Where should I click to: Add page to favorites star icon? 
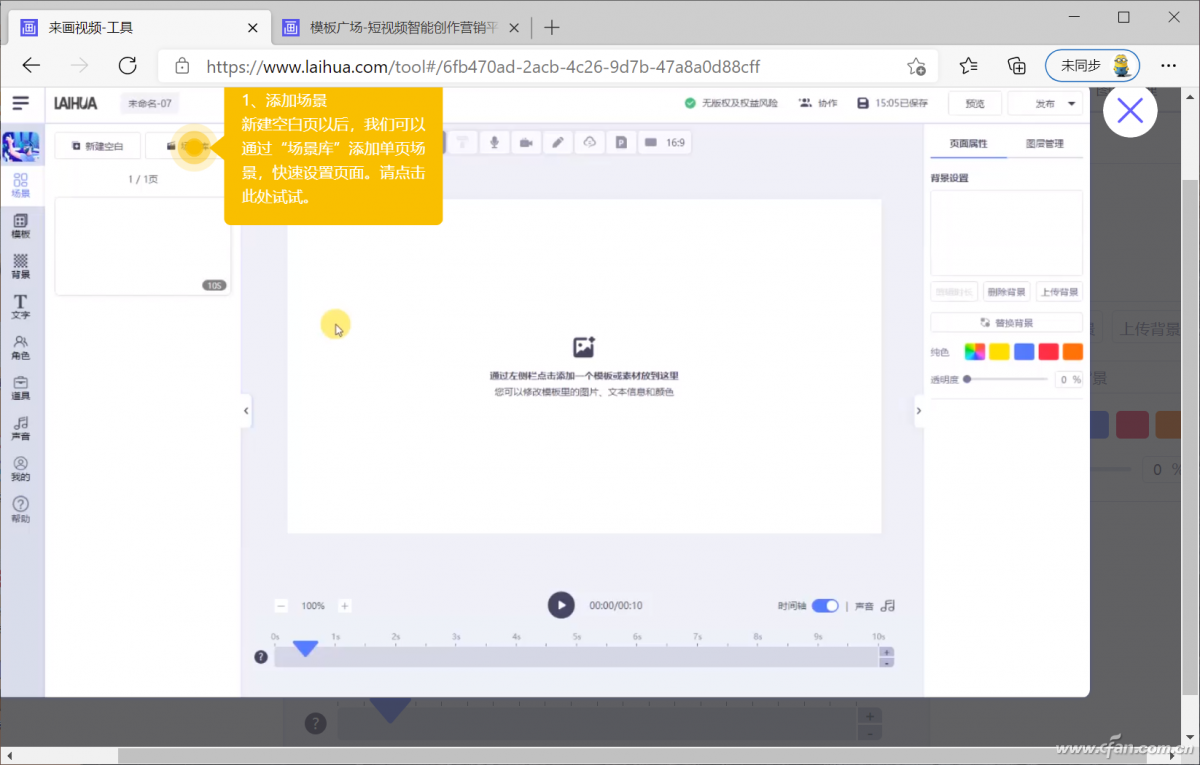tap(916, 67)
